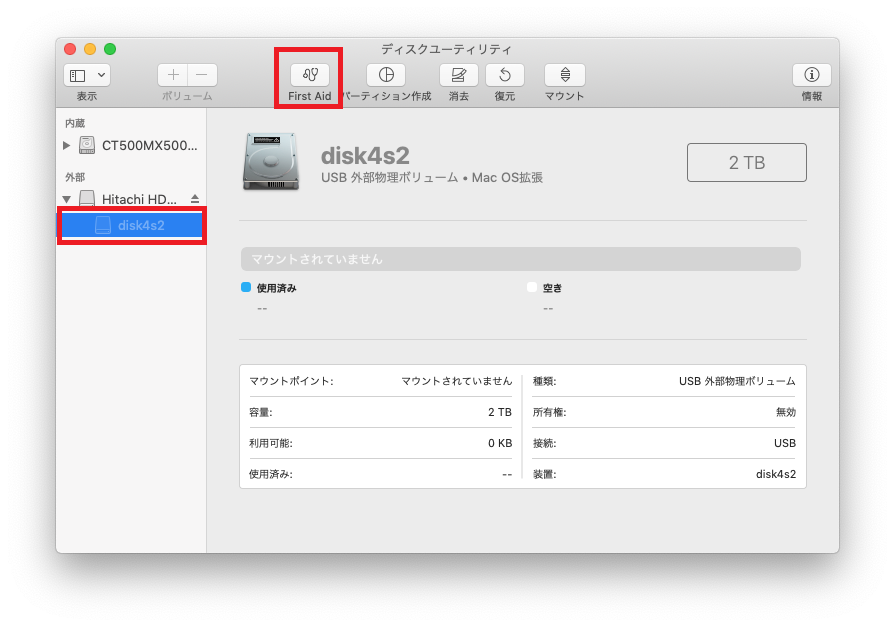Click the blue 使用済み color swatch
The height and width of the screenshot is (627, 895).
pos(246,287)
